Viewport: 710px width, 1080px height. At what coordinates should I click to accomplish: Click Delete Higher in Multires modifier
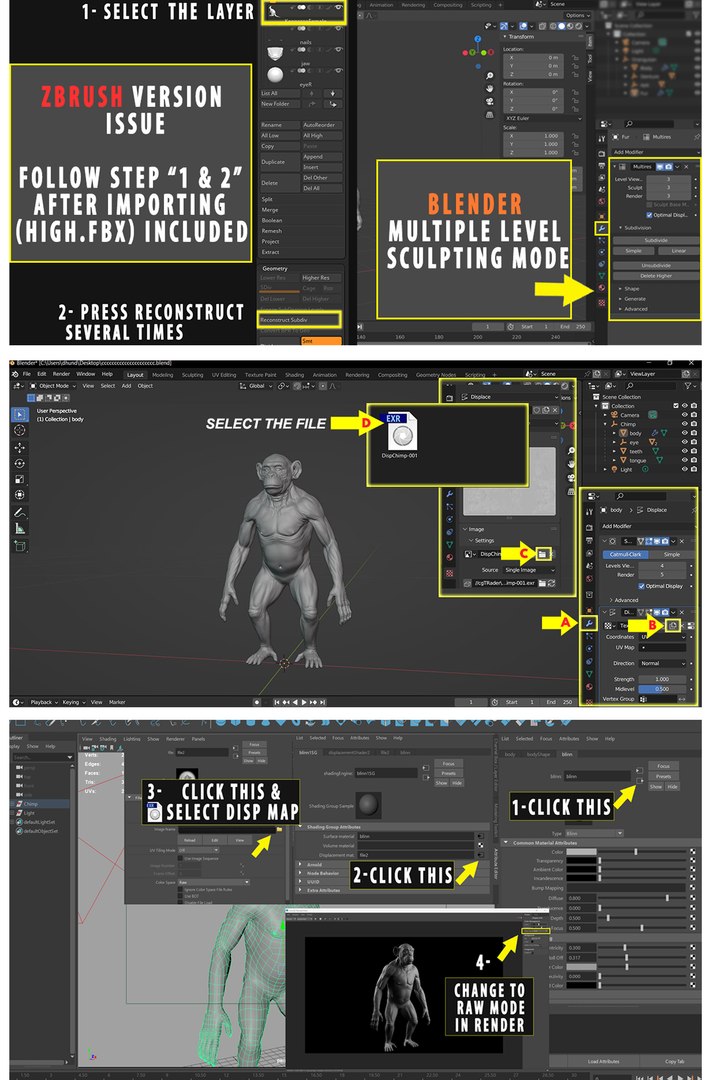tap(655, 276)
